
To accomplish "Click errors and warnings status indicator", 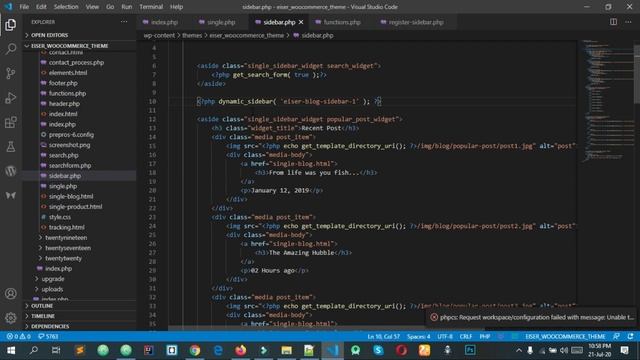I will [x=18, y=336].
